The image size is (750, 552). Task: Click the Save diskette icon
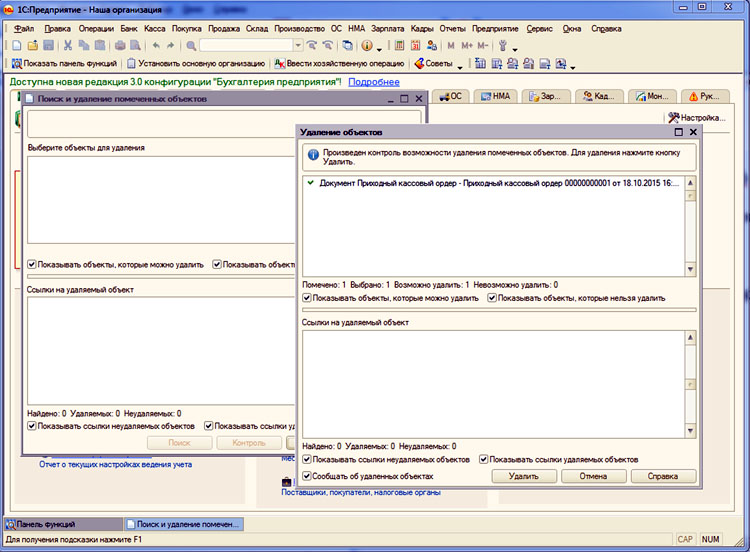point(48,45)
